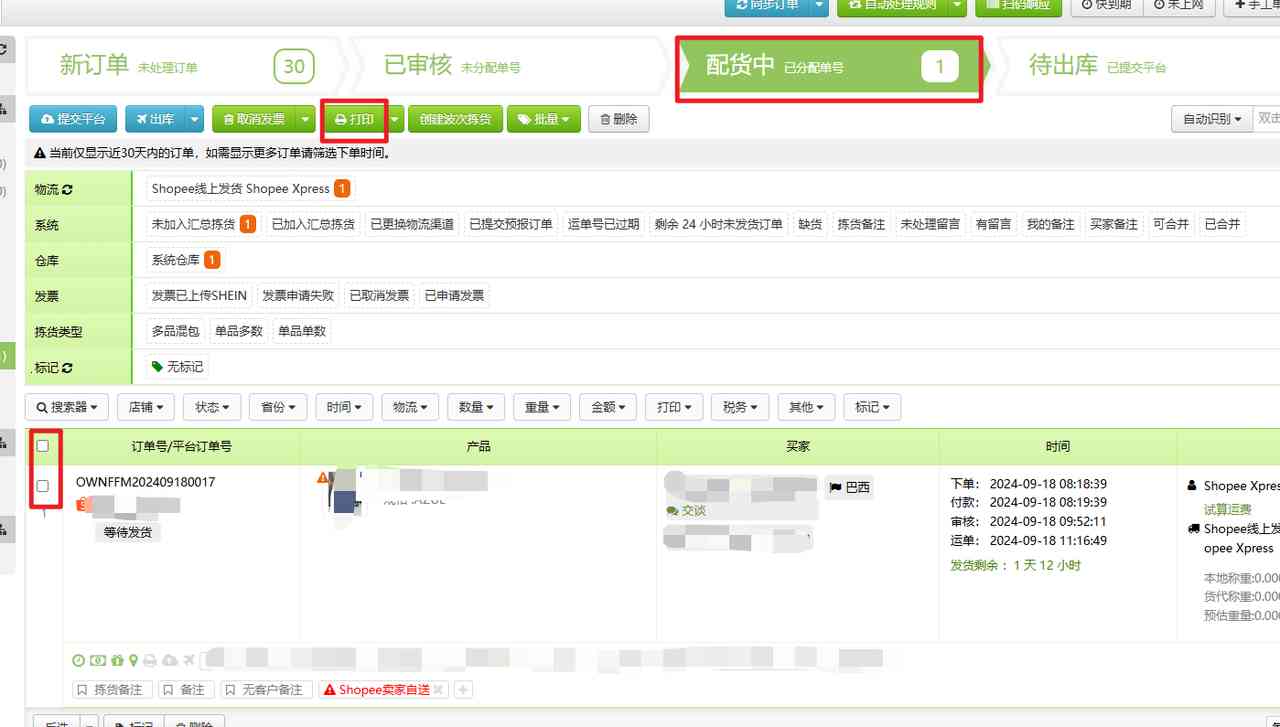
Task: Click the green location marker icon
Action: coord(134,660)
